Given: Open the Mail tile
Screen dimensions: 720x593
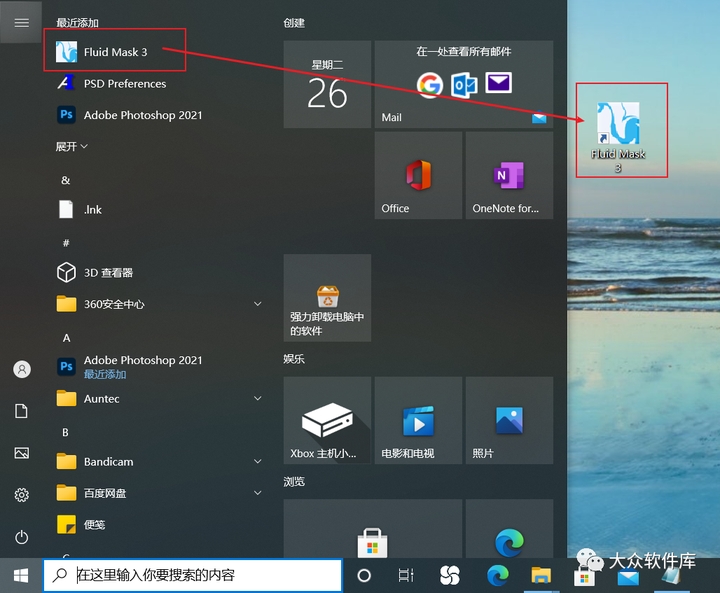Looking at the screenshot, I should pos(464,84).
